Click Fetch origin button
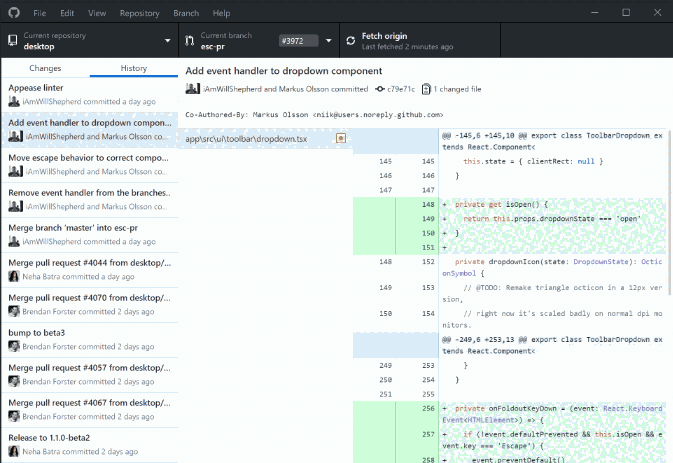 [420, 41]
